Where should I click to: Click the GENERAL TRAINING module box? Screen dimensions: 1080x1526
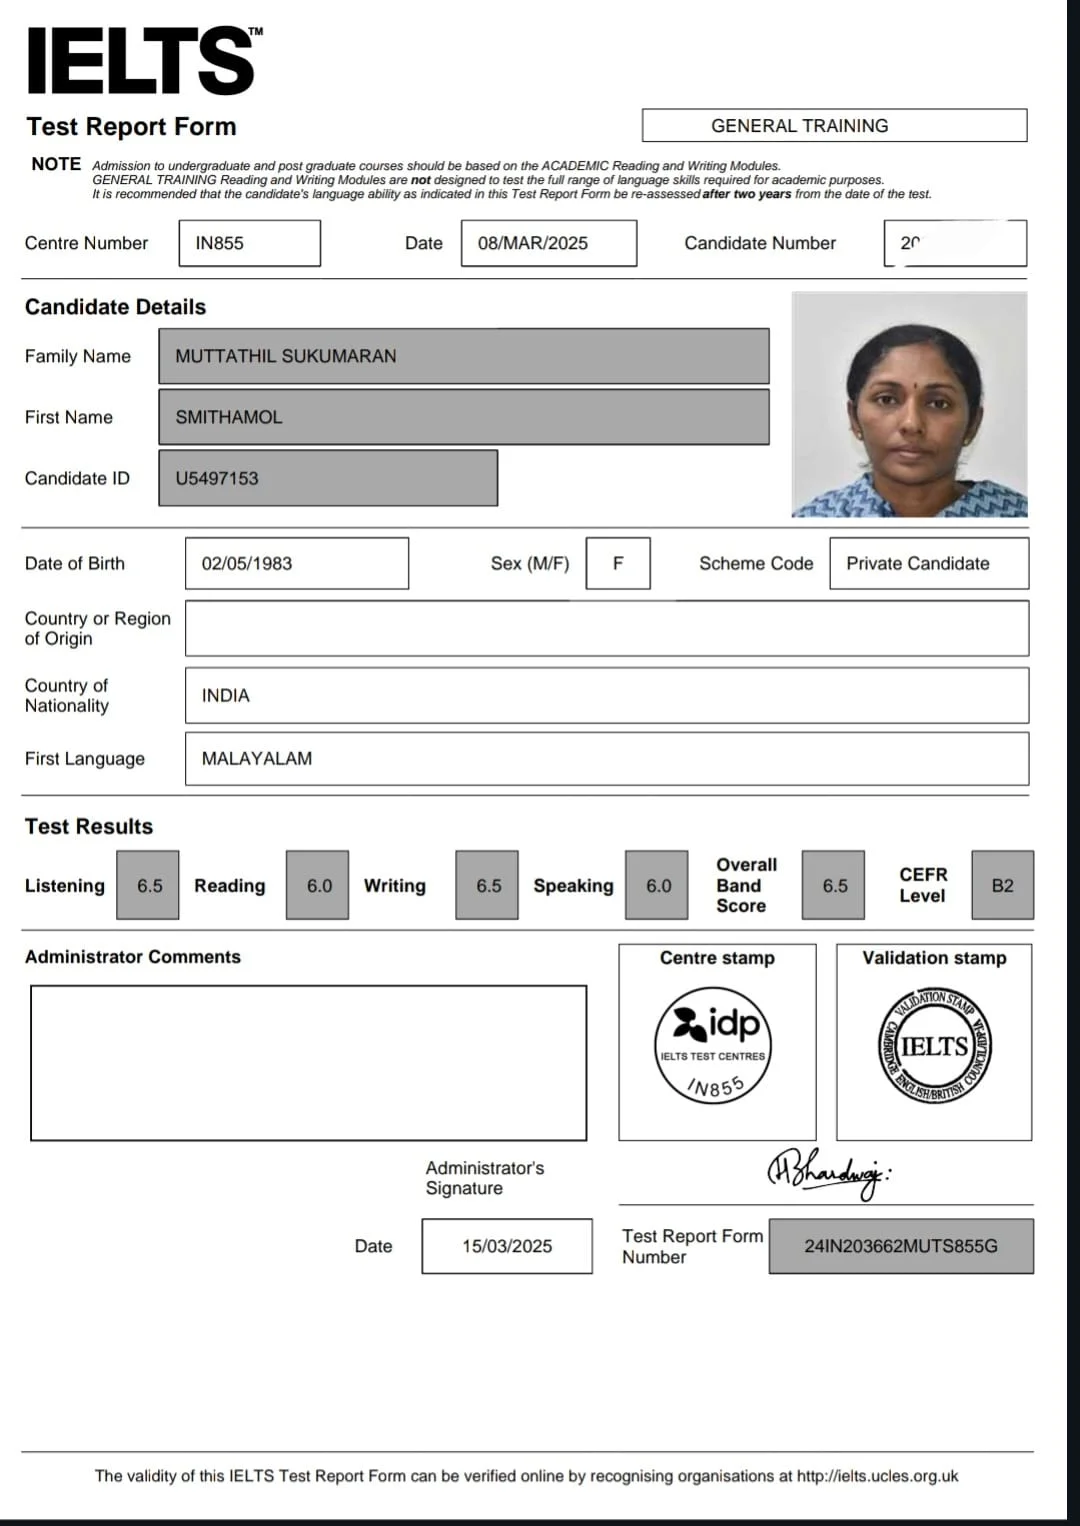point(834,125)
